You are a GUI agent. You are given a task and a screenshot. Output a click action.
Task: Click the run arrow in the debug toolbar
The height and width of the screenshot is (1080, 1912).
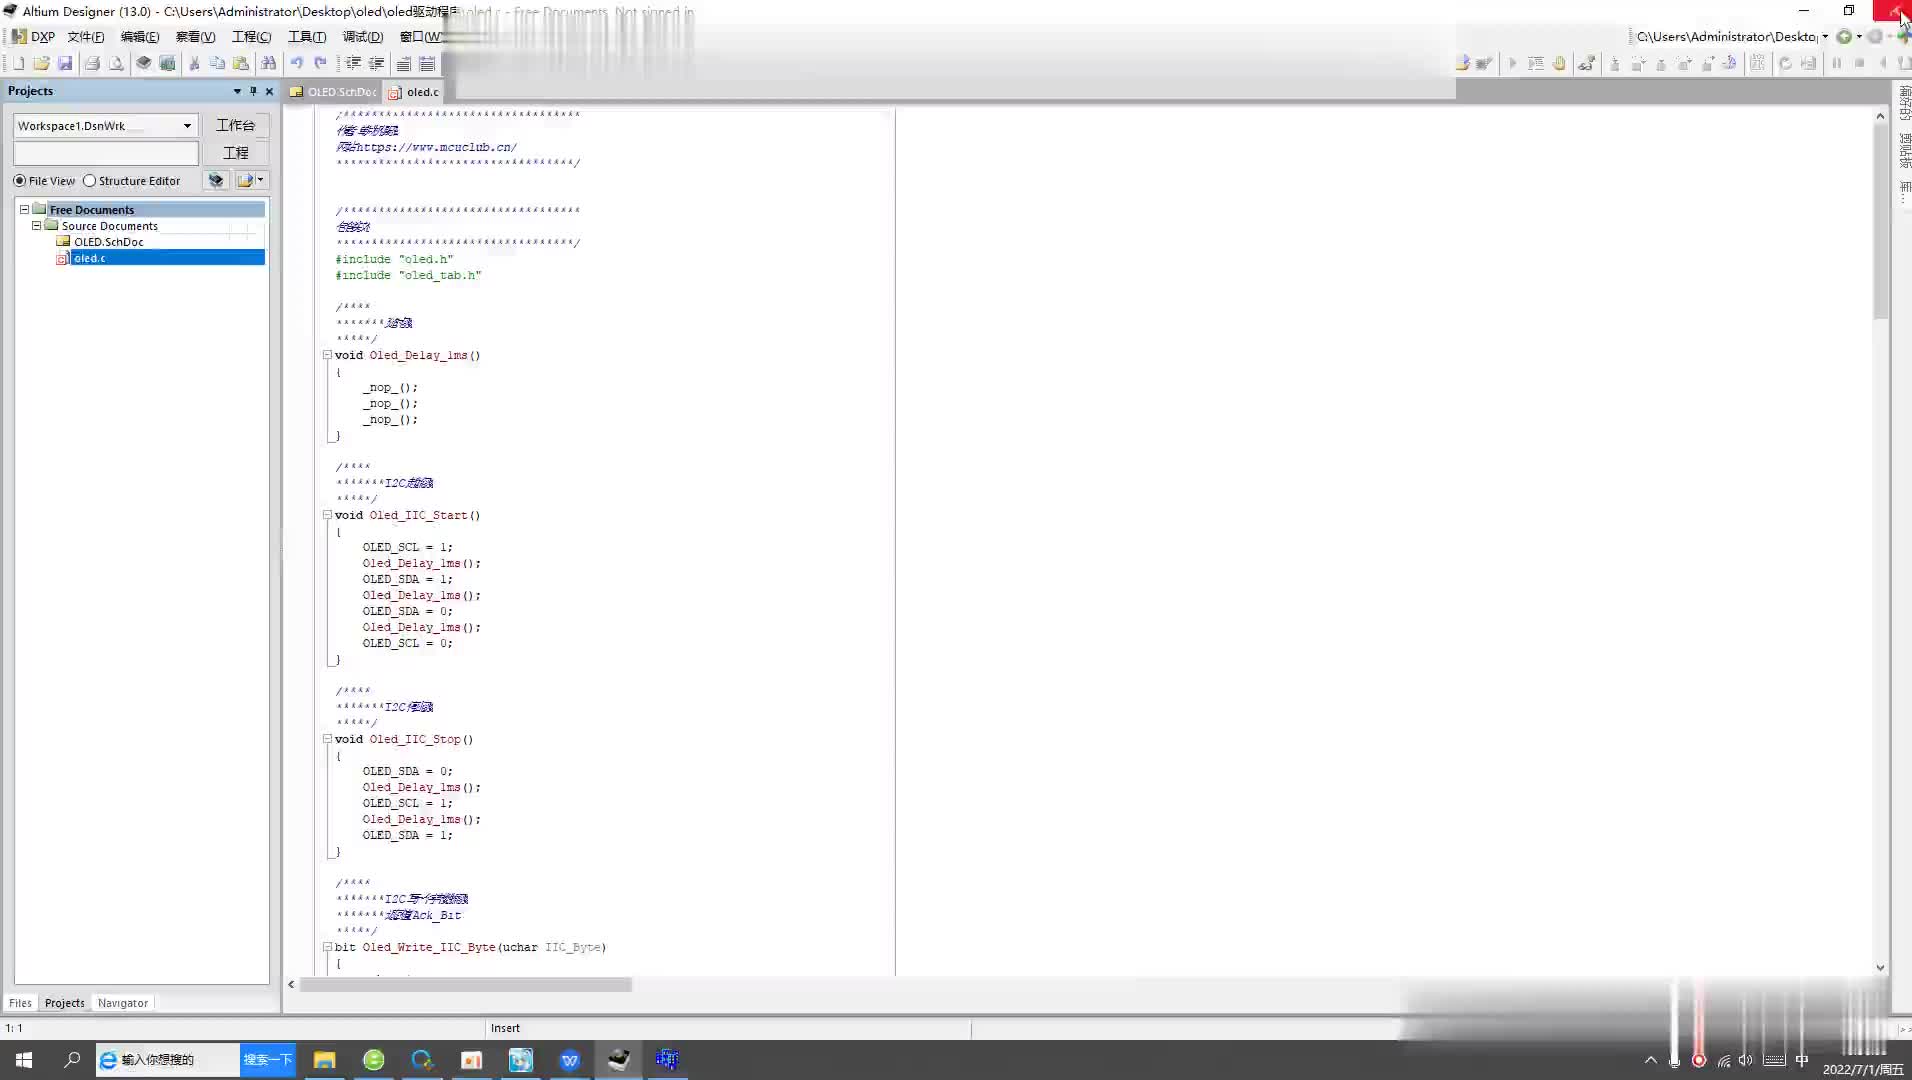[x=1512, y=63]
